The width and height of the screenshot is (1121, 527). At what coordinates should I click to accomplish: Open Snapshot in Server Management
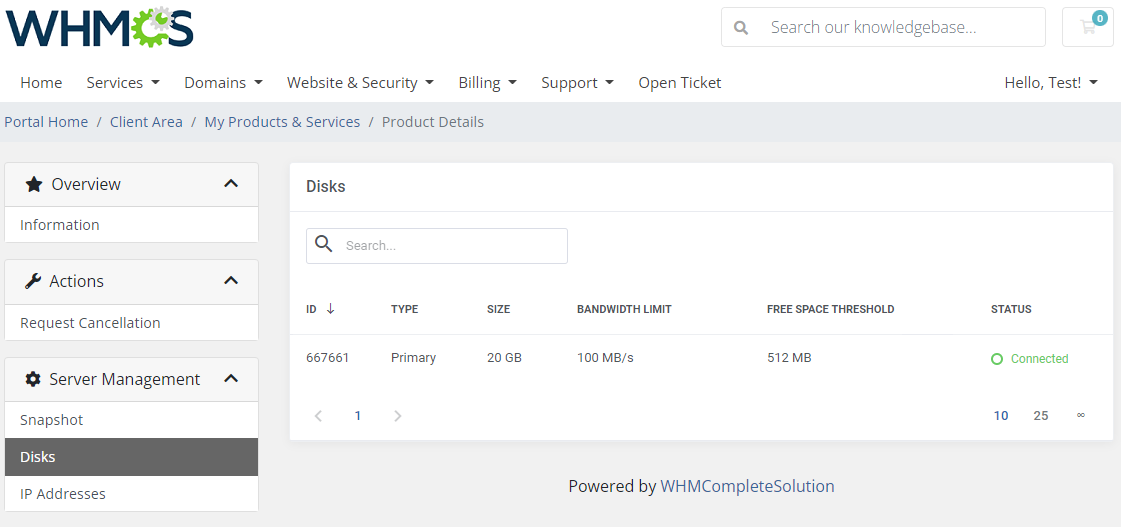pyautogui.click(x=132, y=420)
